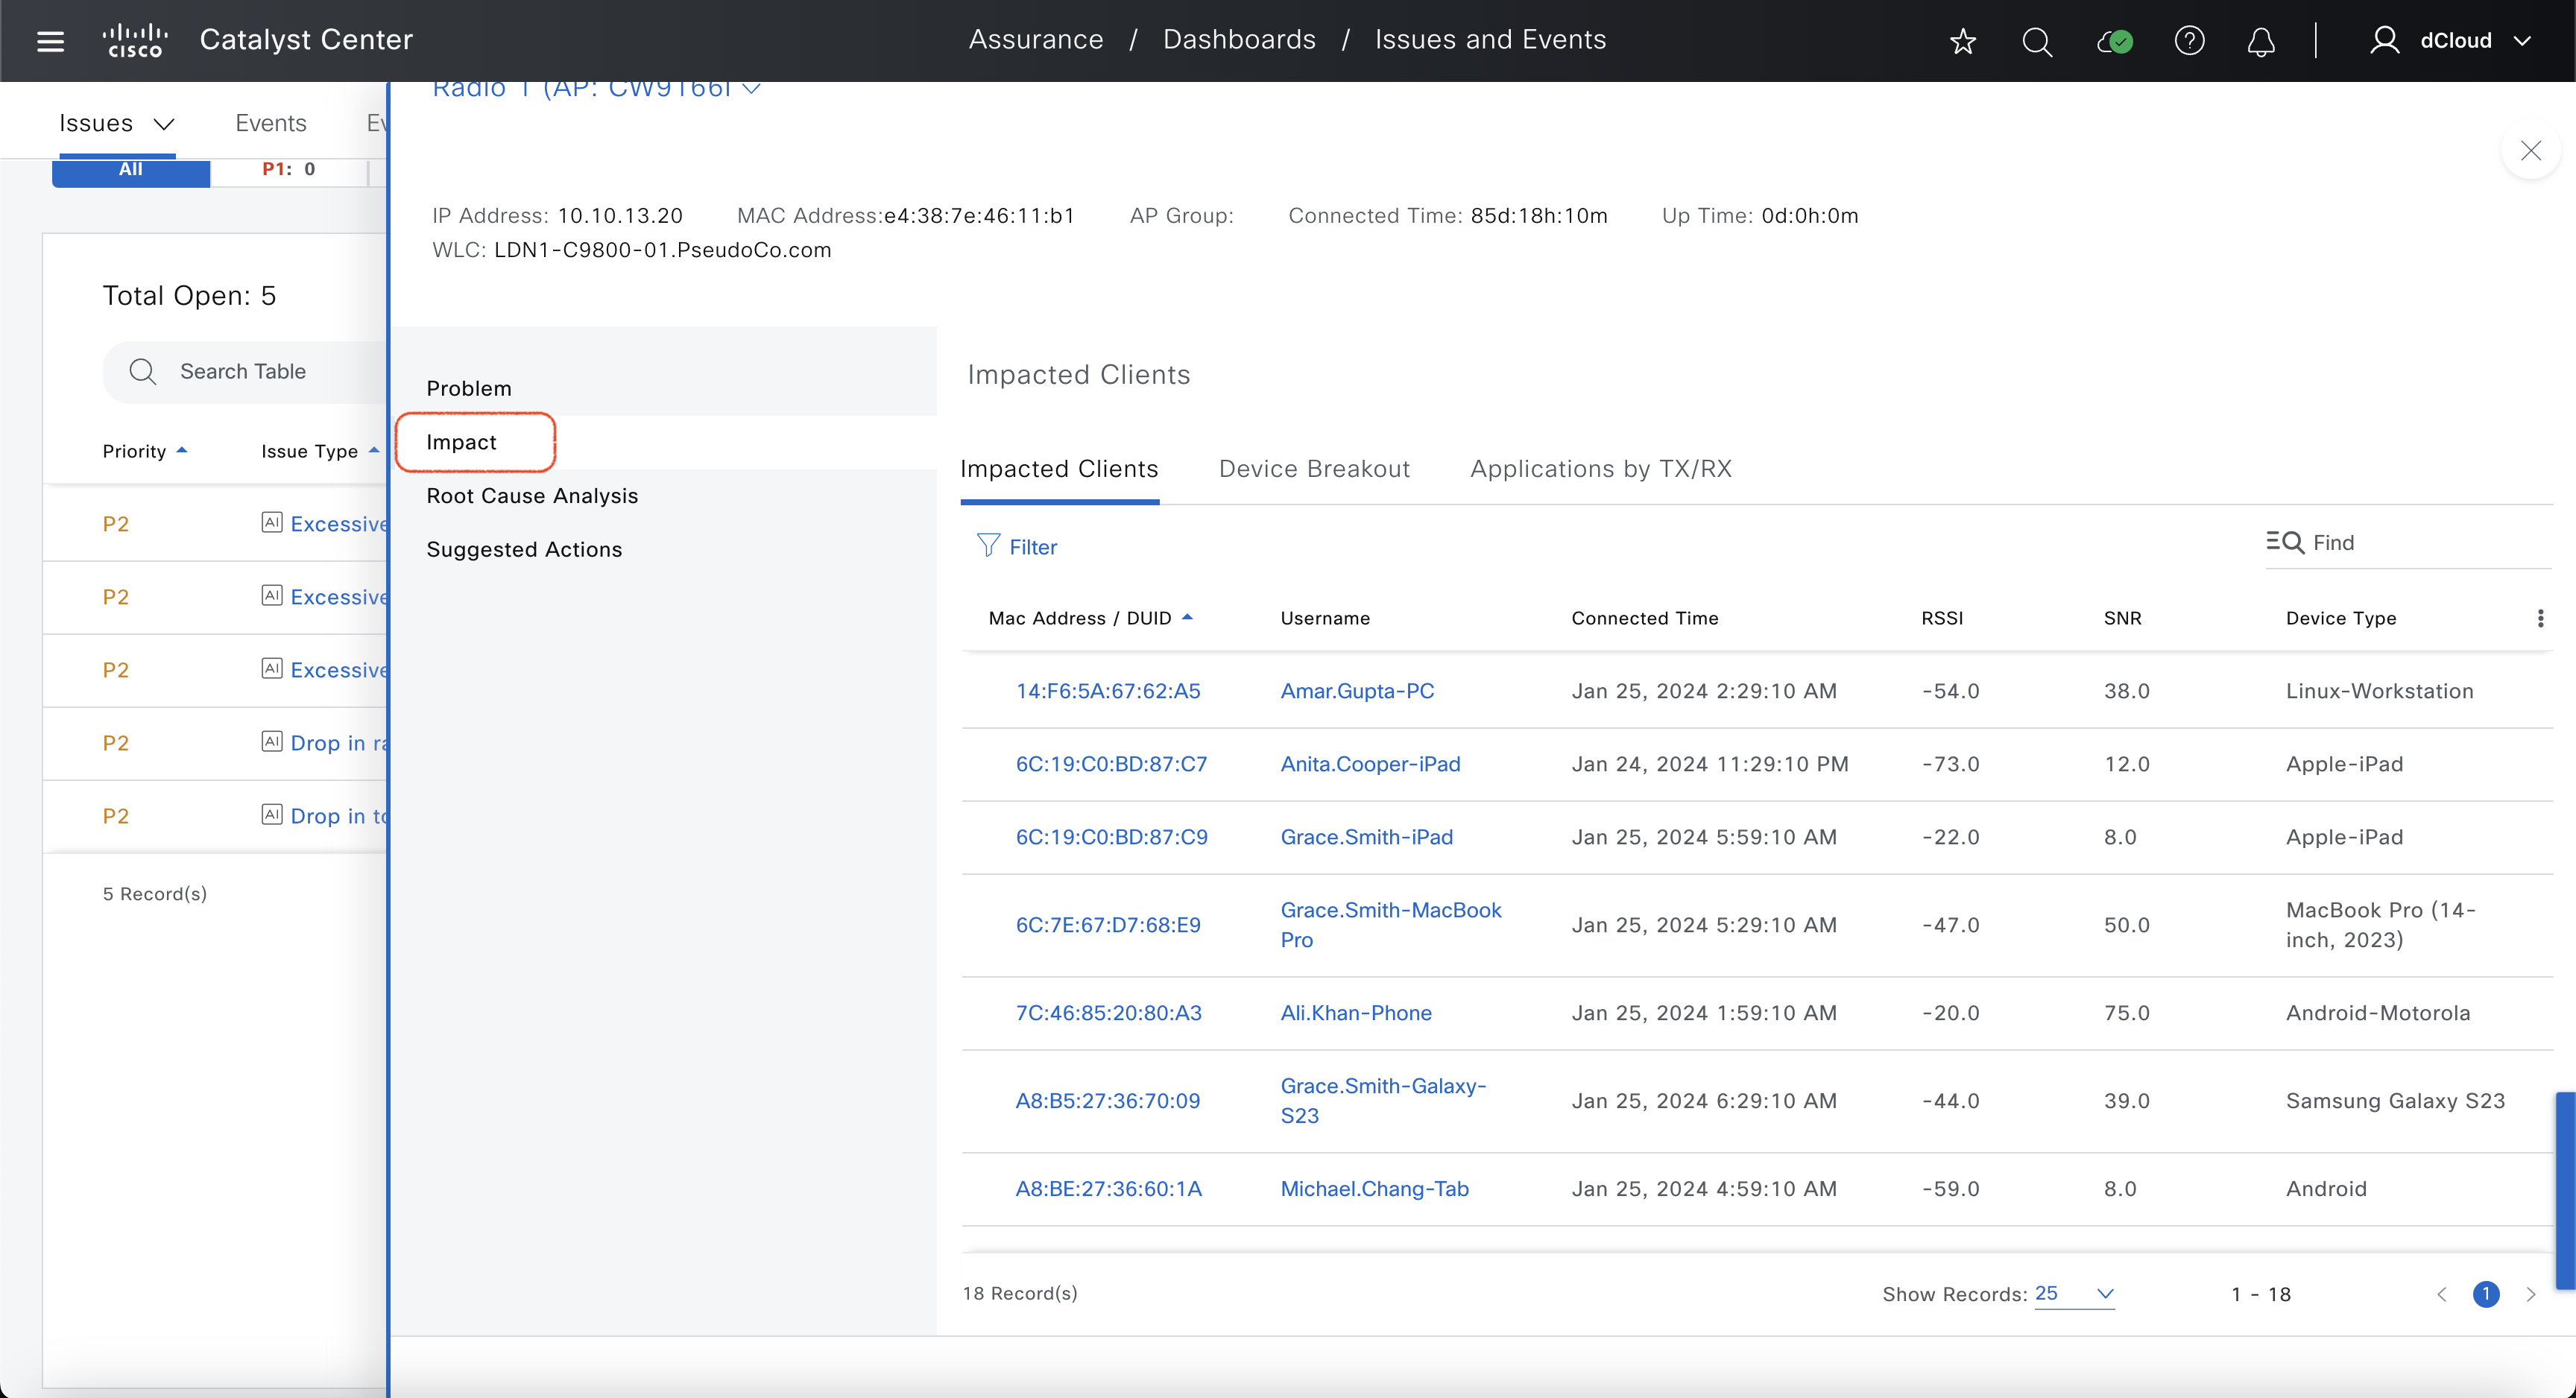Select the Impacted Clients tab
This screenshot has width=2576, height=1398.
click(1059, 469)
